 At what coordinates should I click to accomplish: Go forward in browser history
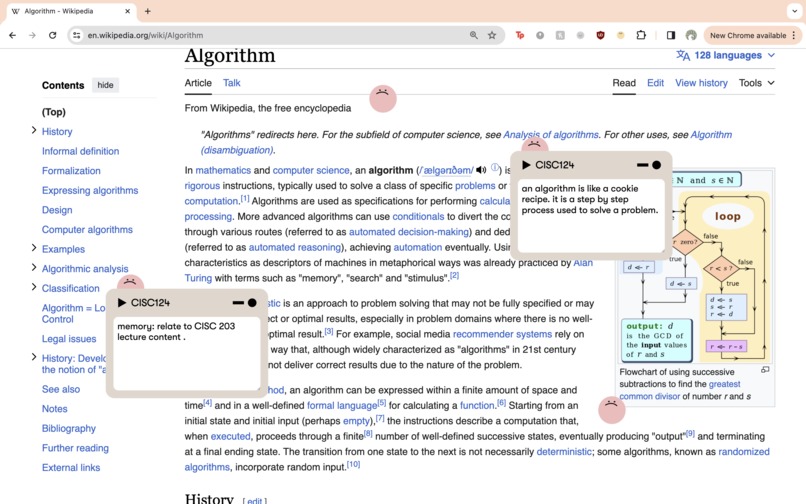point(32,35)
